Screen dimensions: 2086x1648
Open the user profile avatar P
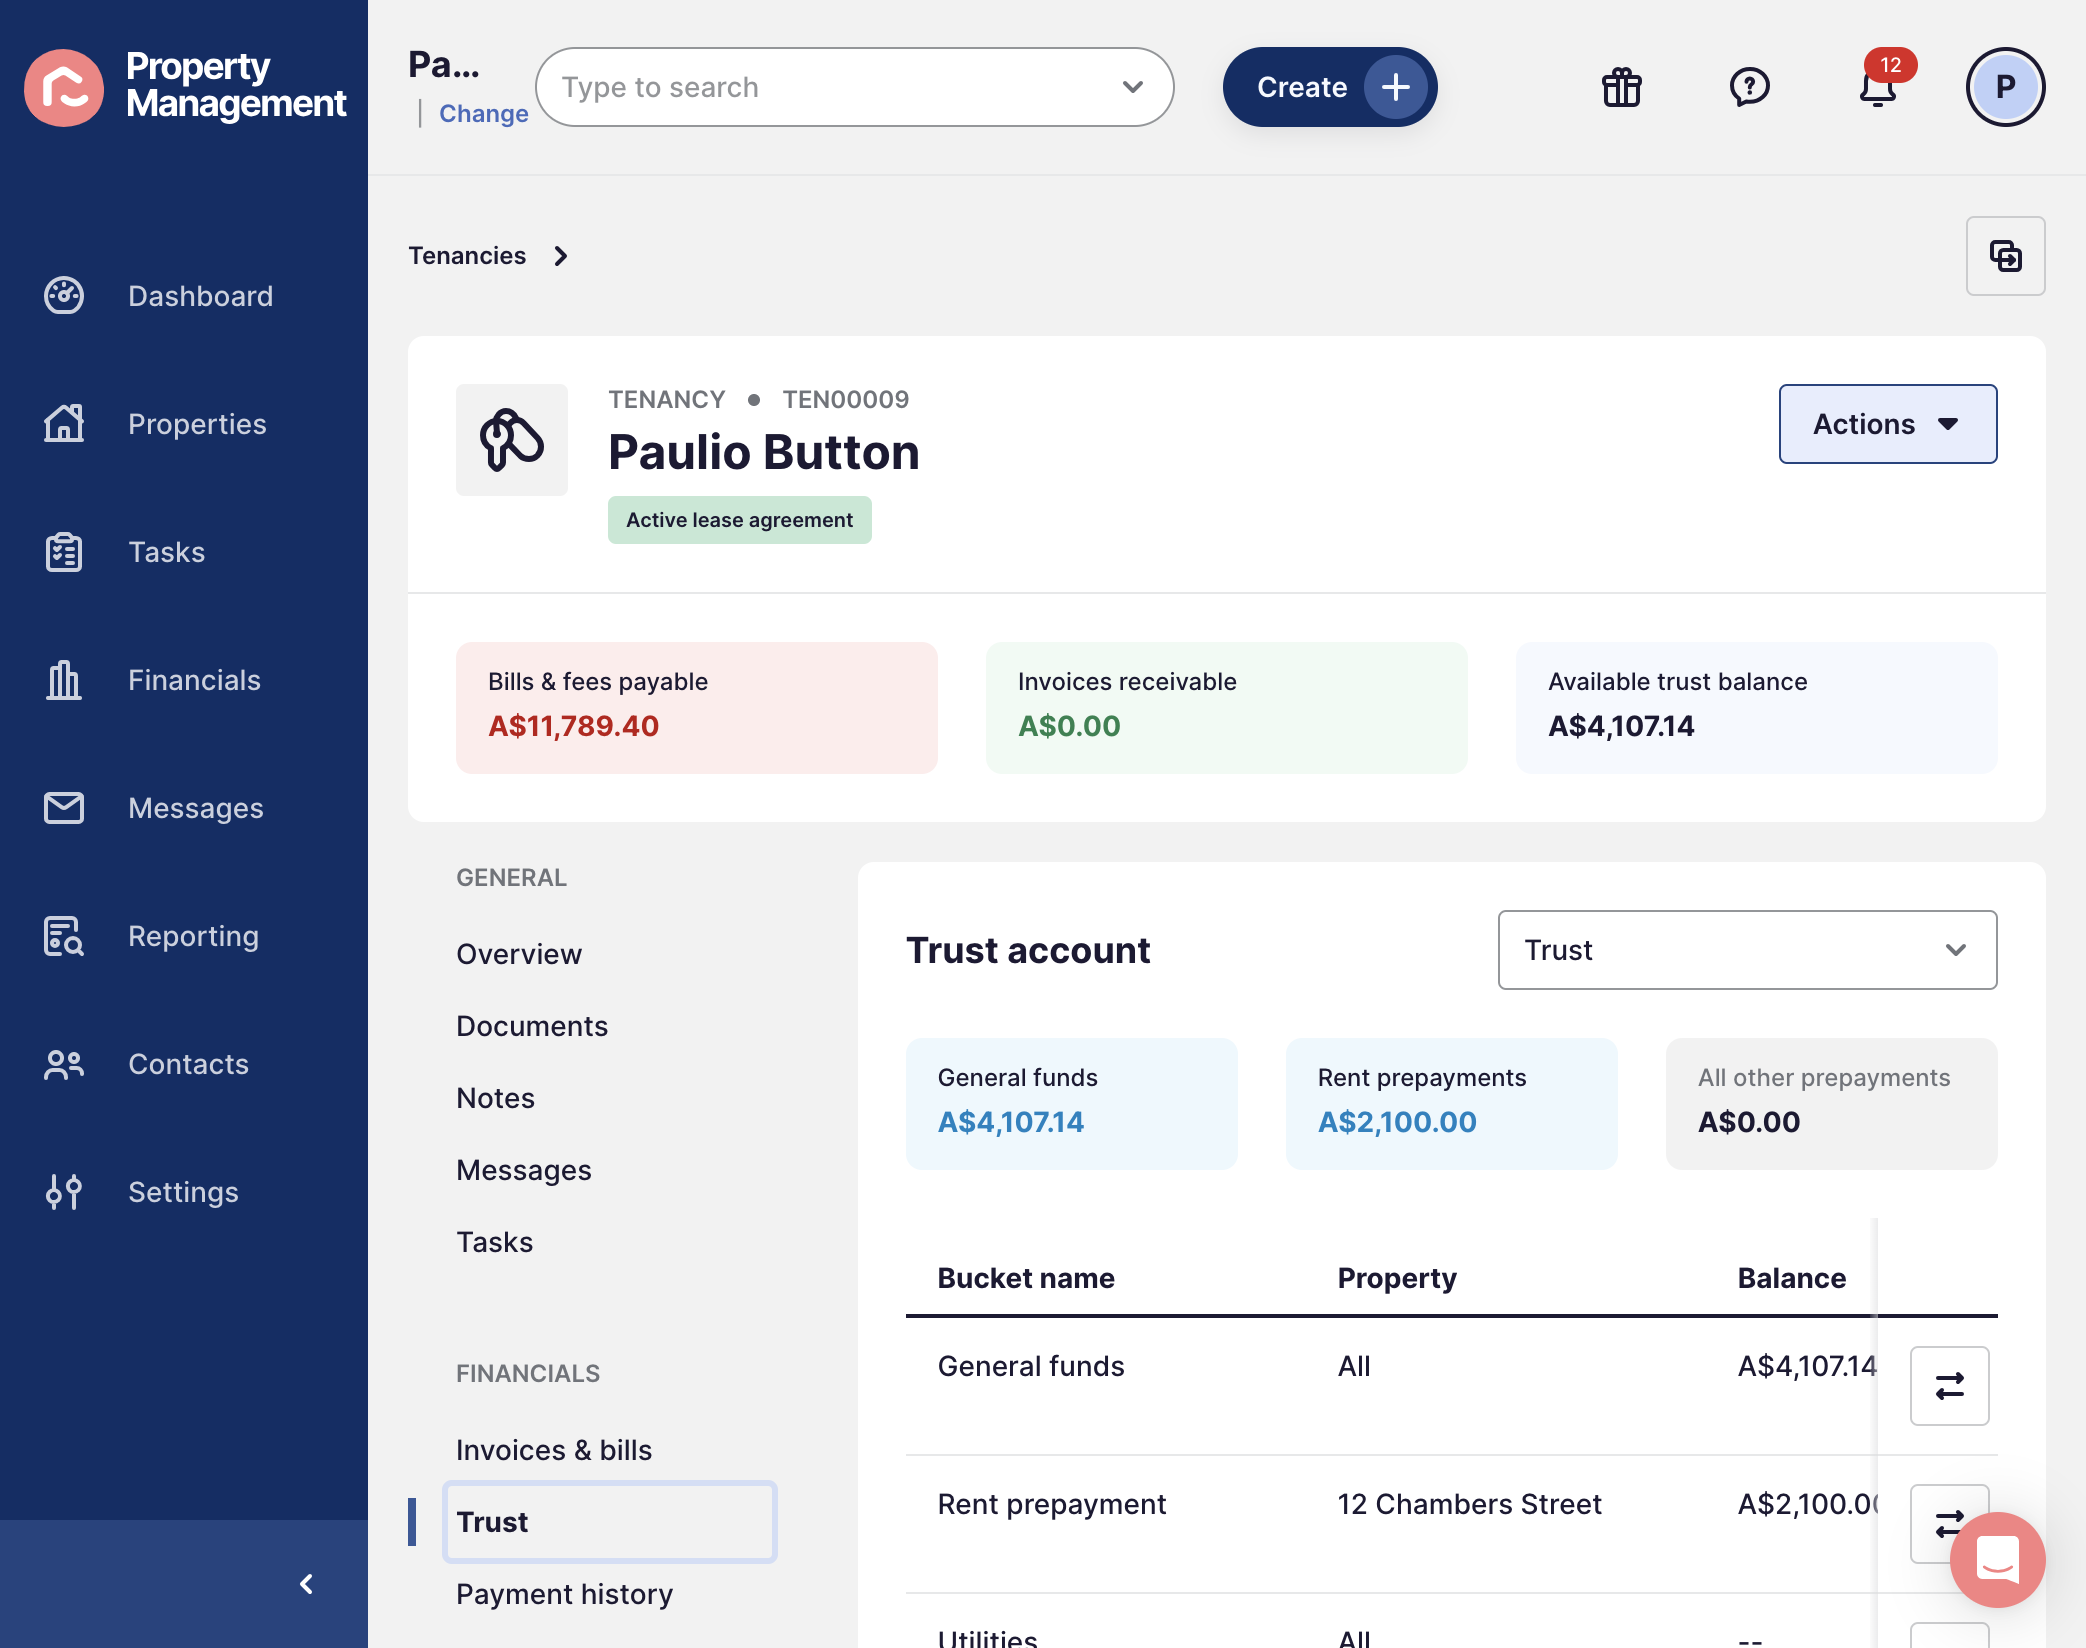pos(2006,87)
